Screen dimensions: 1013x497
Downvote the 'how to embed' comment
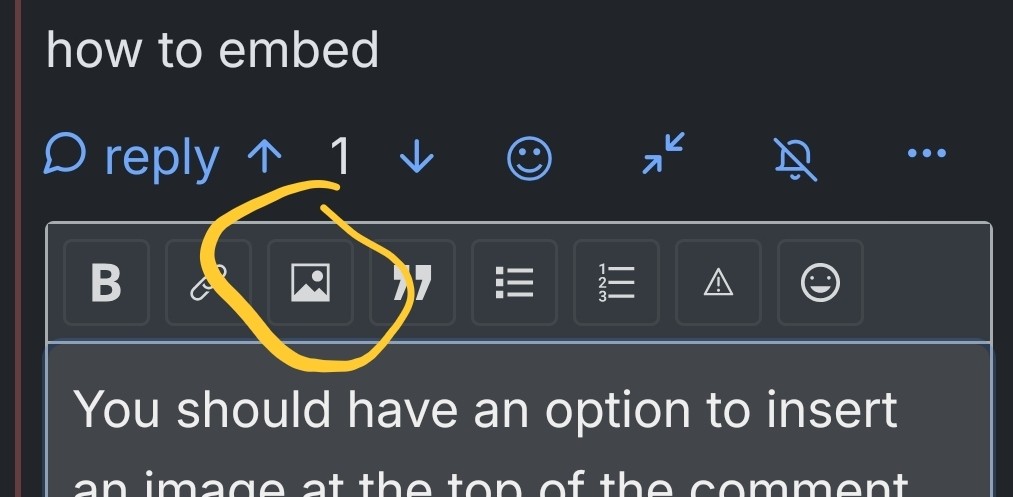click(x=417, y=157)
